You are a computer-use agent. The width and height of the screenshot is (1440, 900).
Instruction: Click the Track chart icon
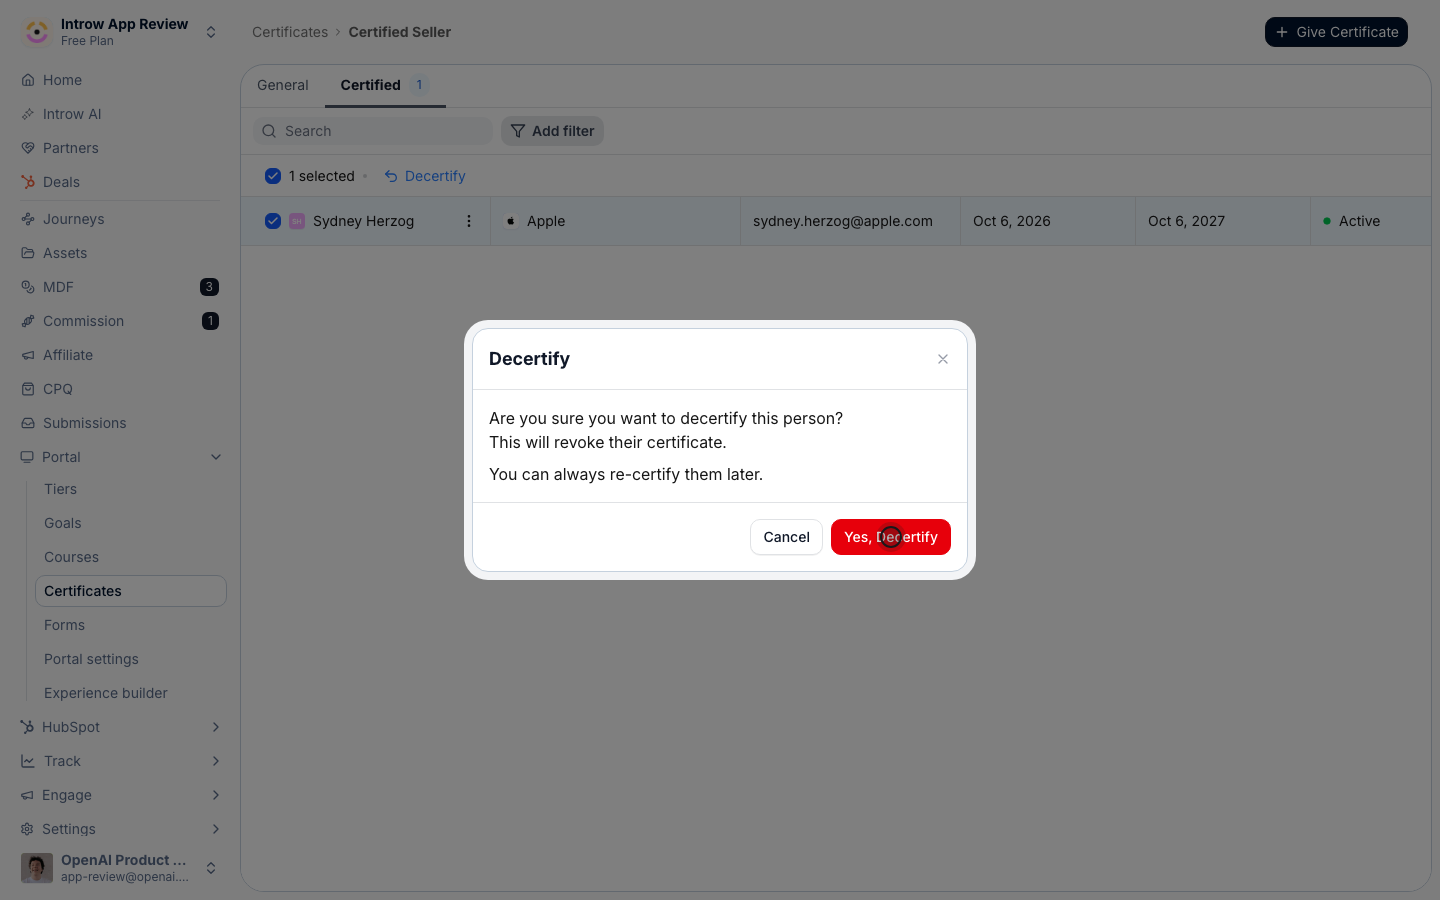click(28, 761)
